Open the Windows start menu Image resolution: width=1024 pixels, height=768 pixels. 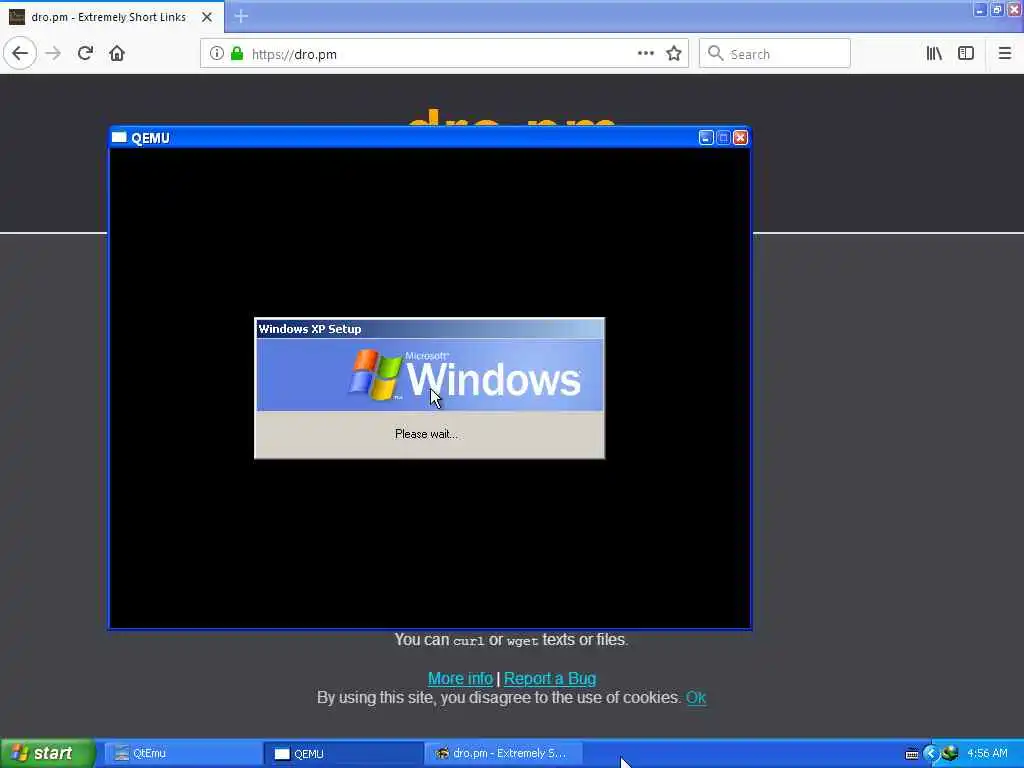point(47,753)
